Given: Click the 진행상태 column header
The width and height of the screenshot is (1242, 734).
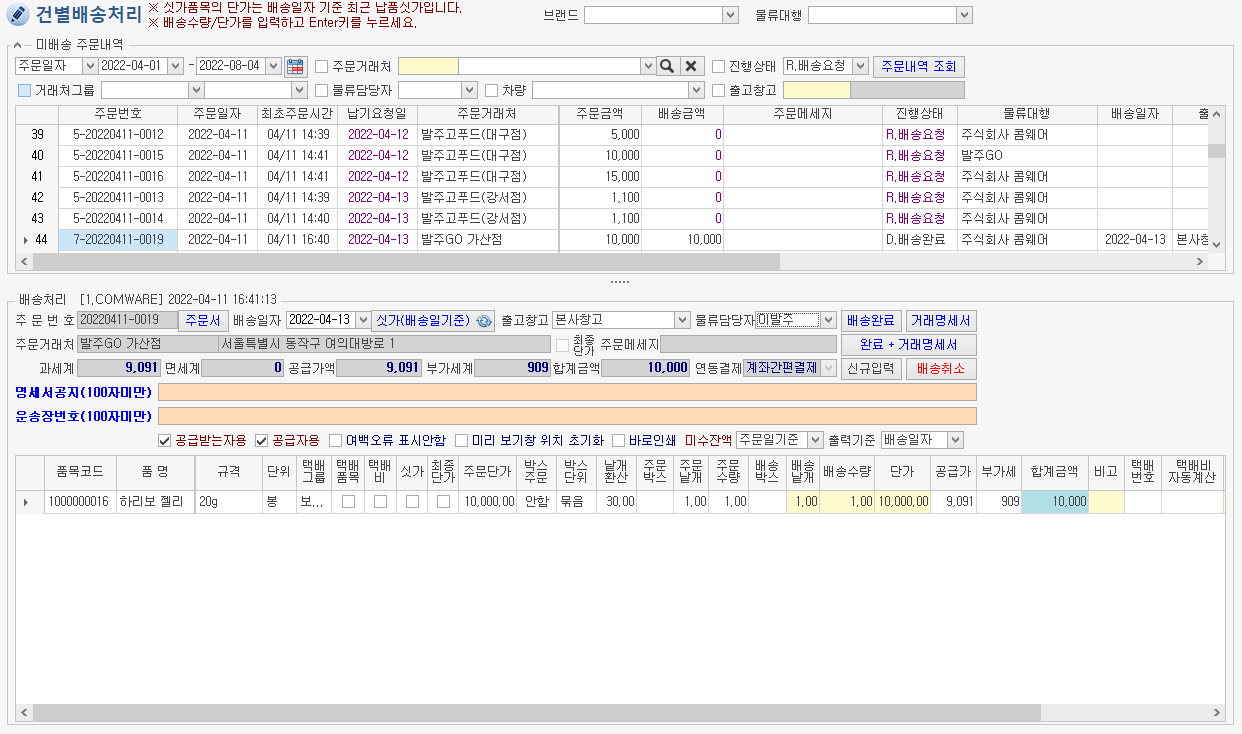Looking at the screenshot, I should point(920,114).
